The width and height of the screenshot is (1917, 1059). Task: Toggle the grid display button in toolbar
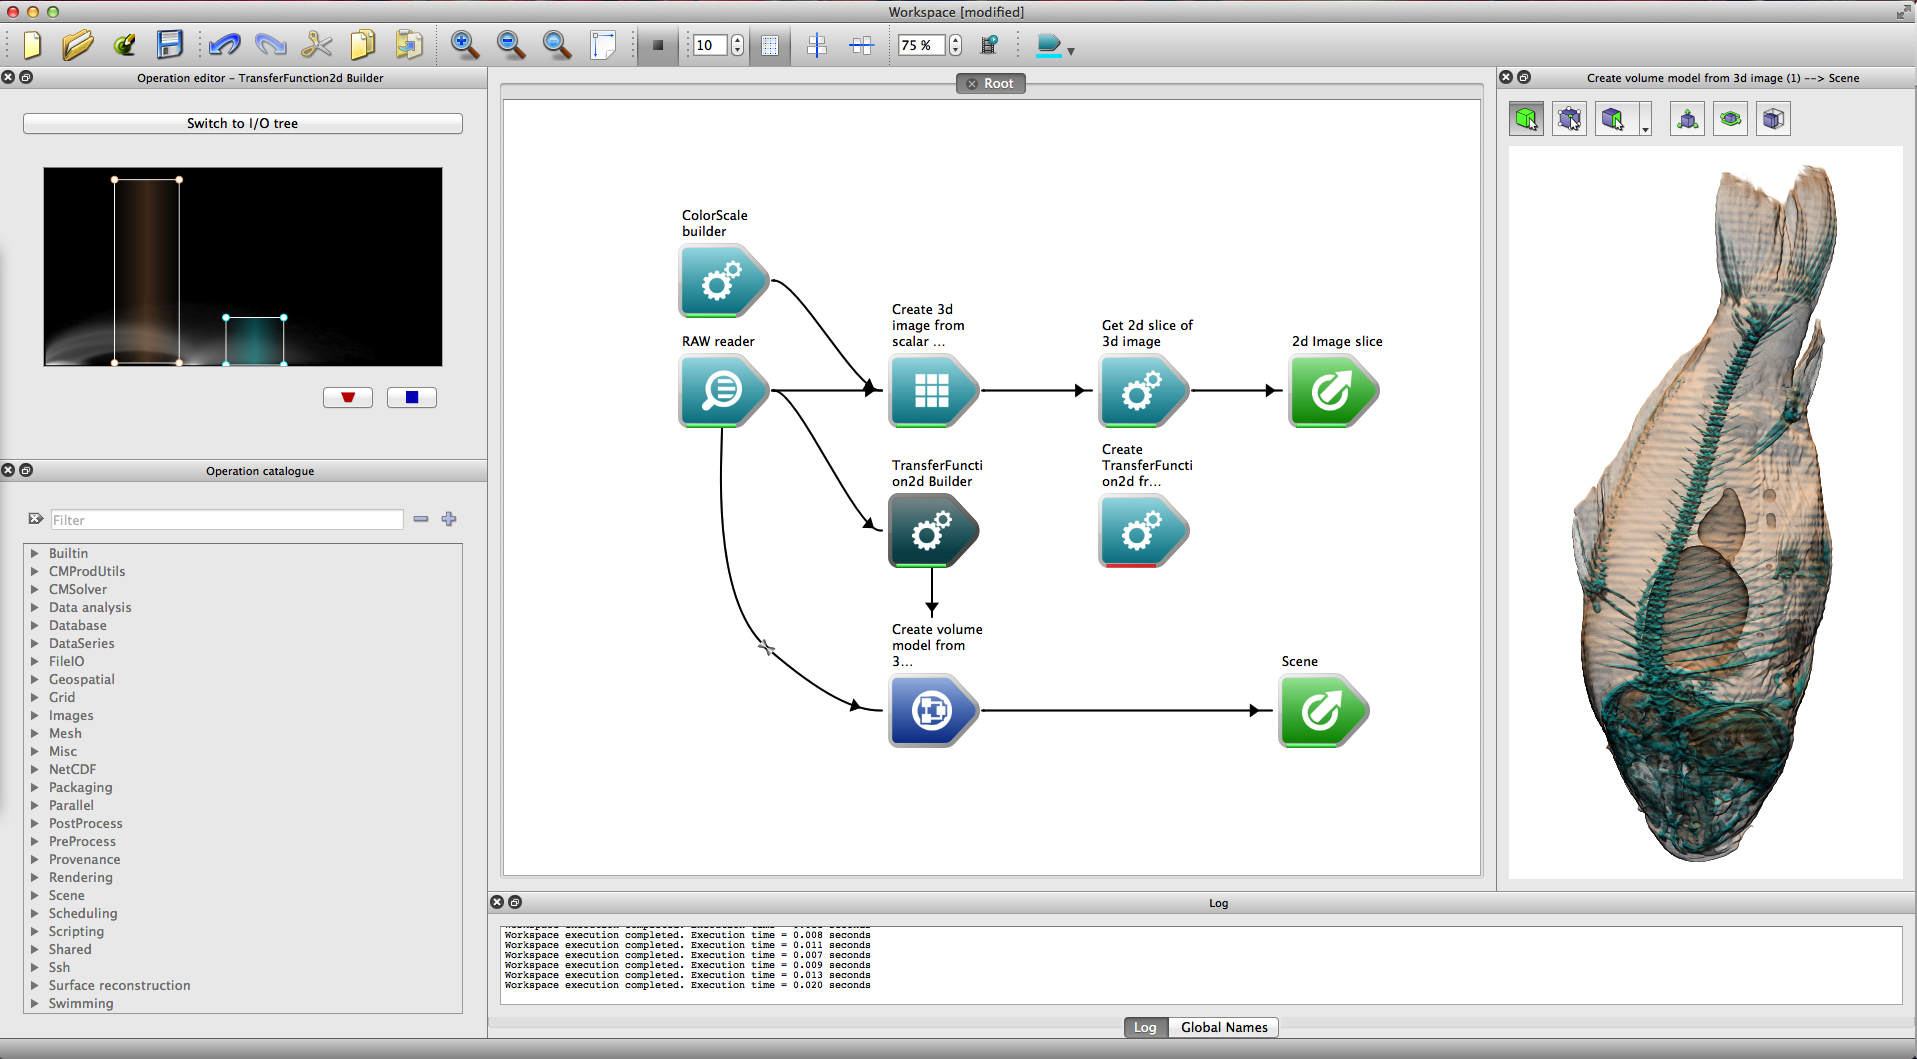770,45
